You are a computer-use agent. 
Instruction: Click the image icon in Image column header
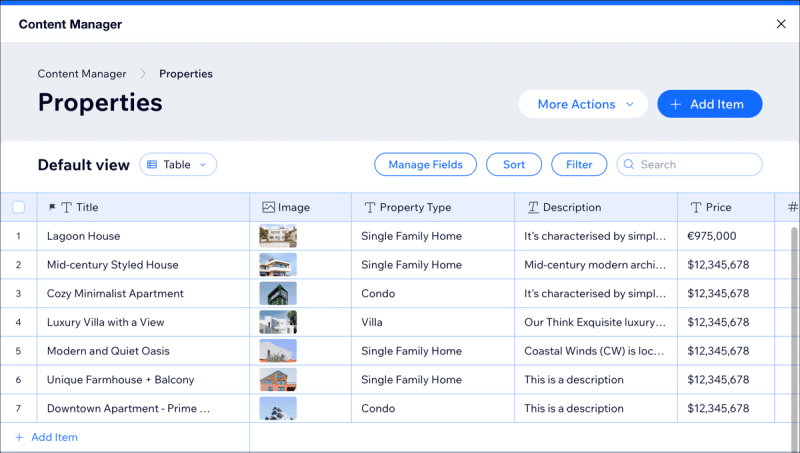point(268,207)
